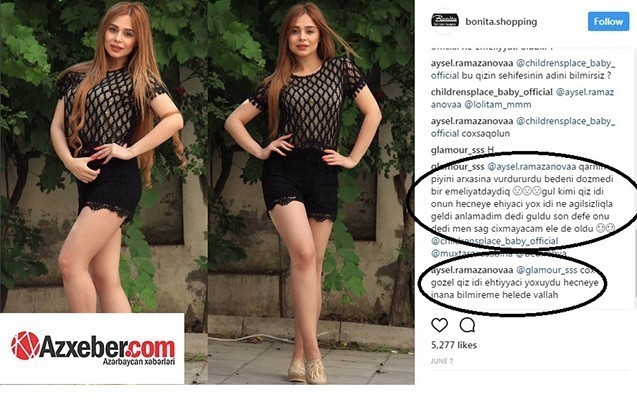Open the right photo of the post
The image size is (637, 400).
pos(311,192)
